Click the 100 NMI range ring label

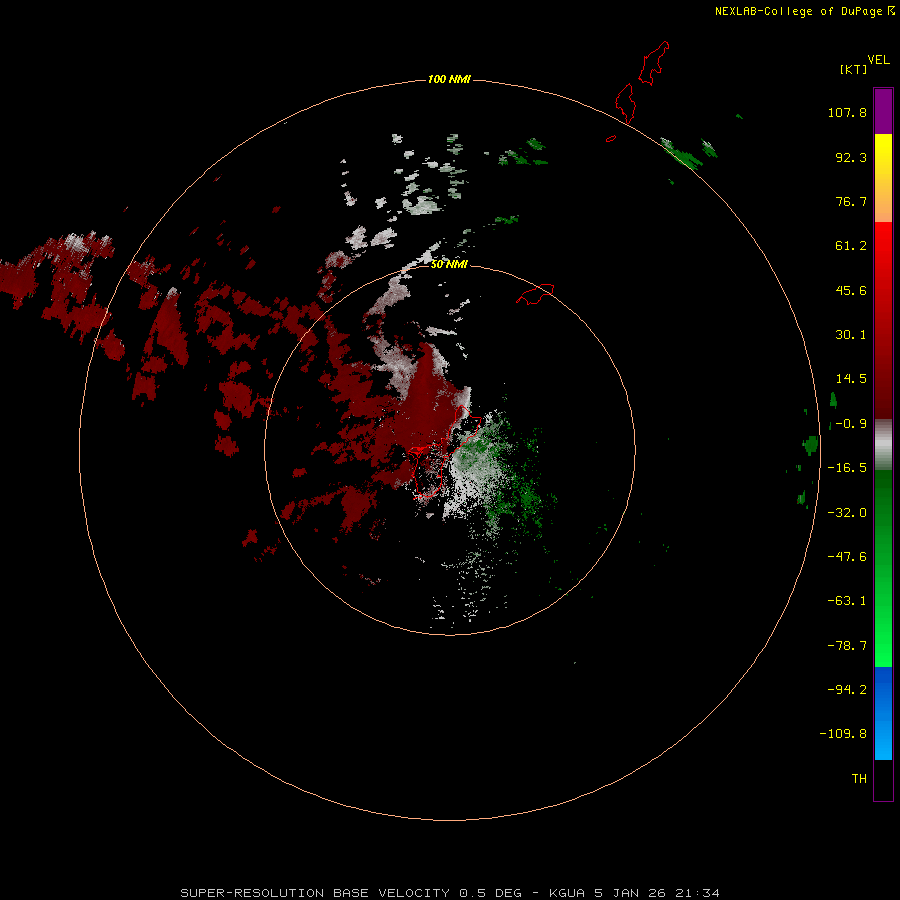(449, 79)
